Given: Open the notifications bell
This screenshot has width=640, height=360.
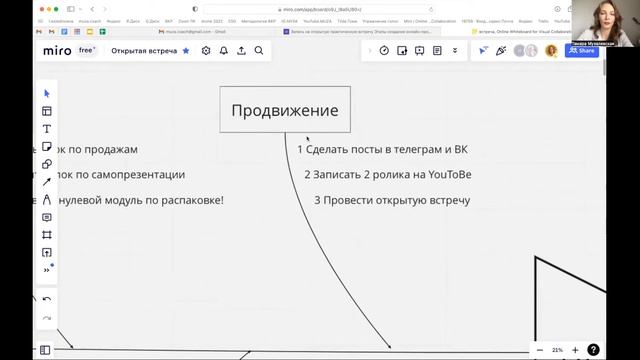Looking at the screenshot, I should (224, 51).
